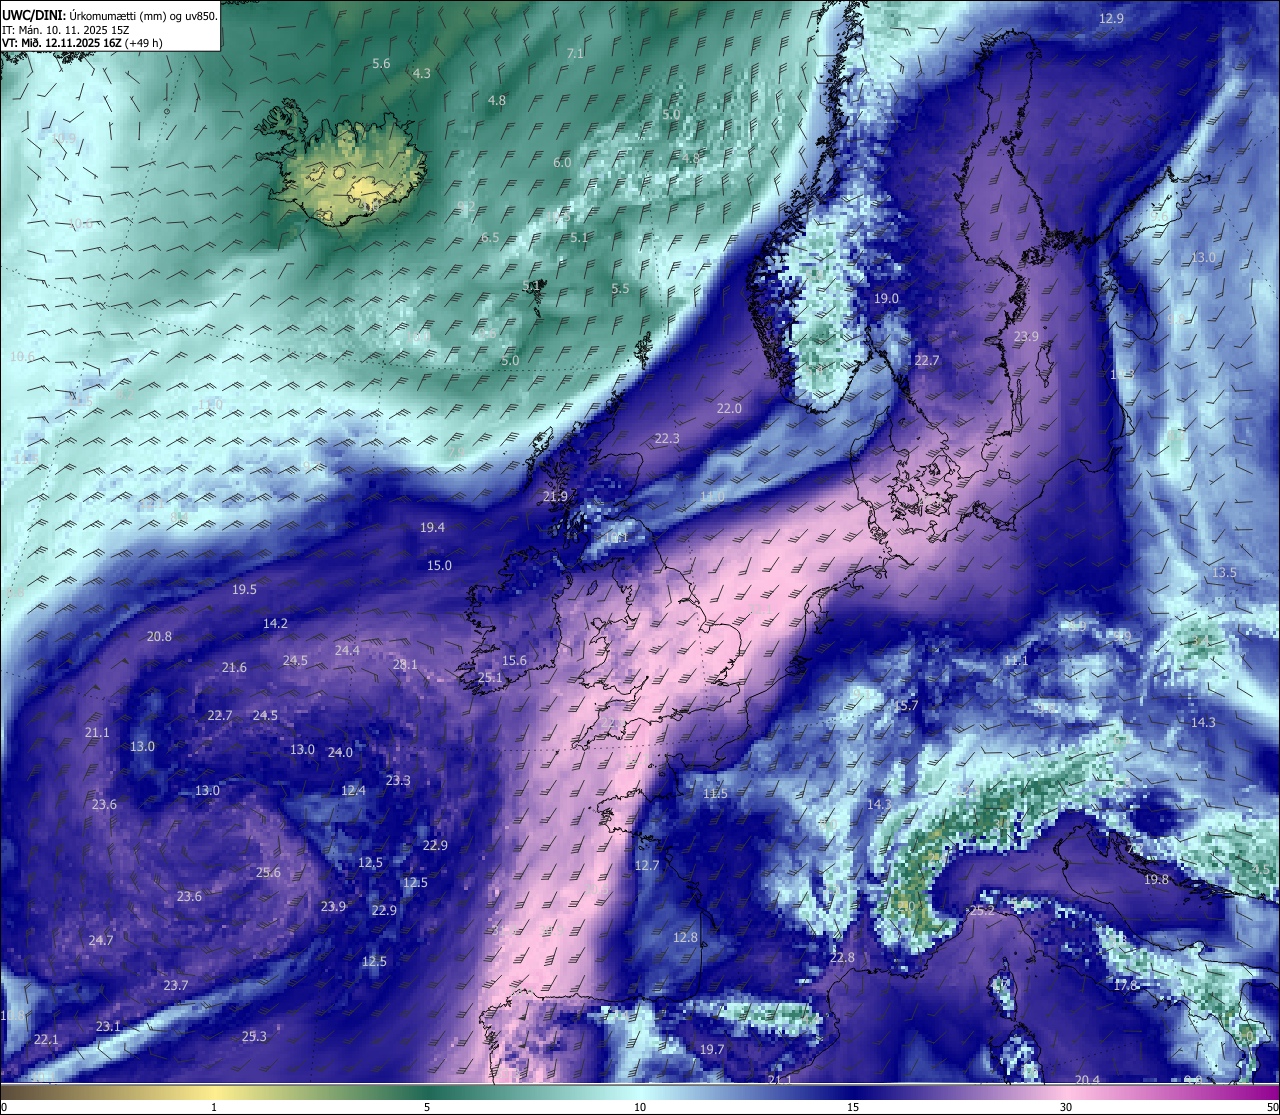
Task: Click the map value "5.5"
Action: click(x=620, y=289)
